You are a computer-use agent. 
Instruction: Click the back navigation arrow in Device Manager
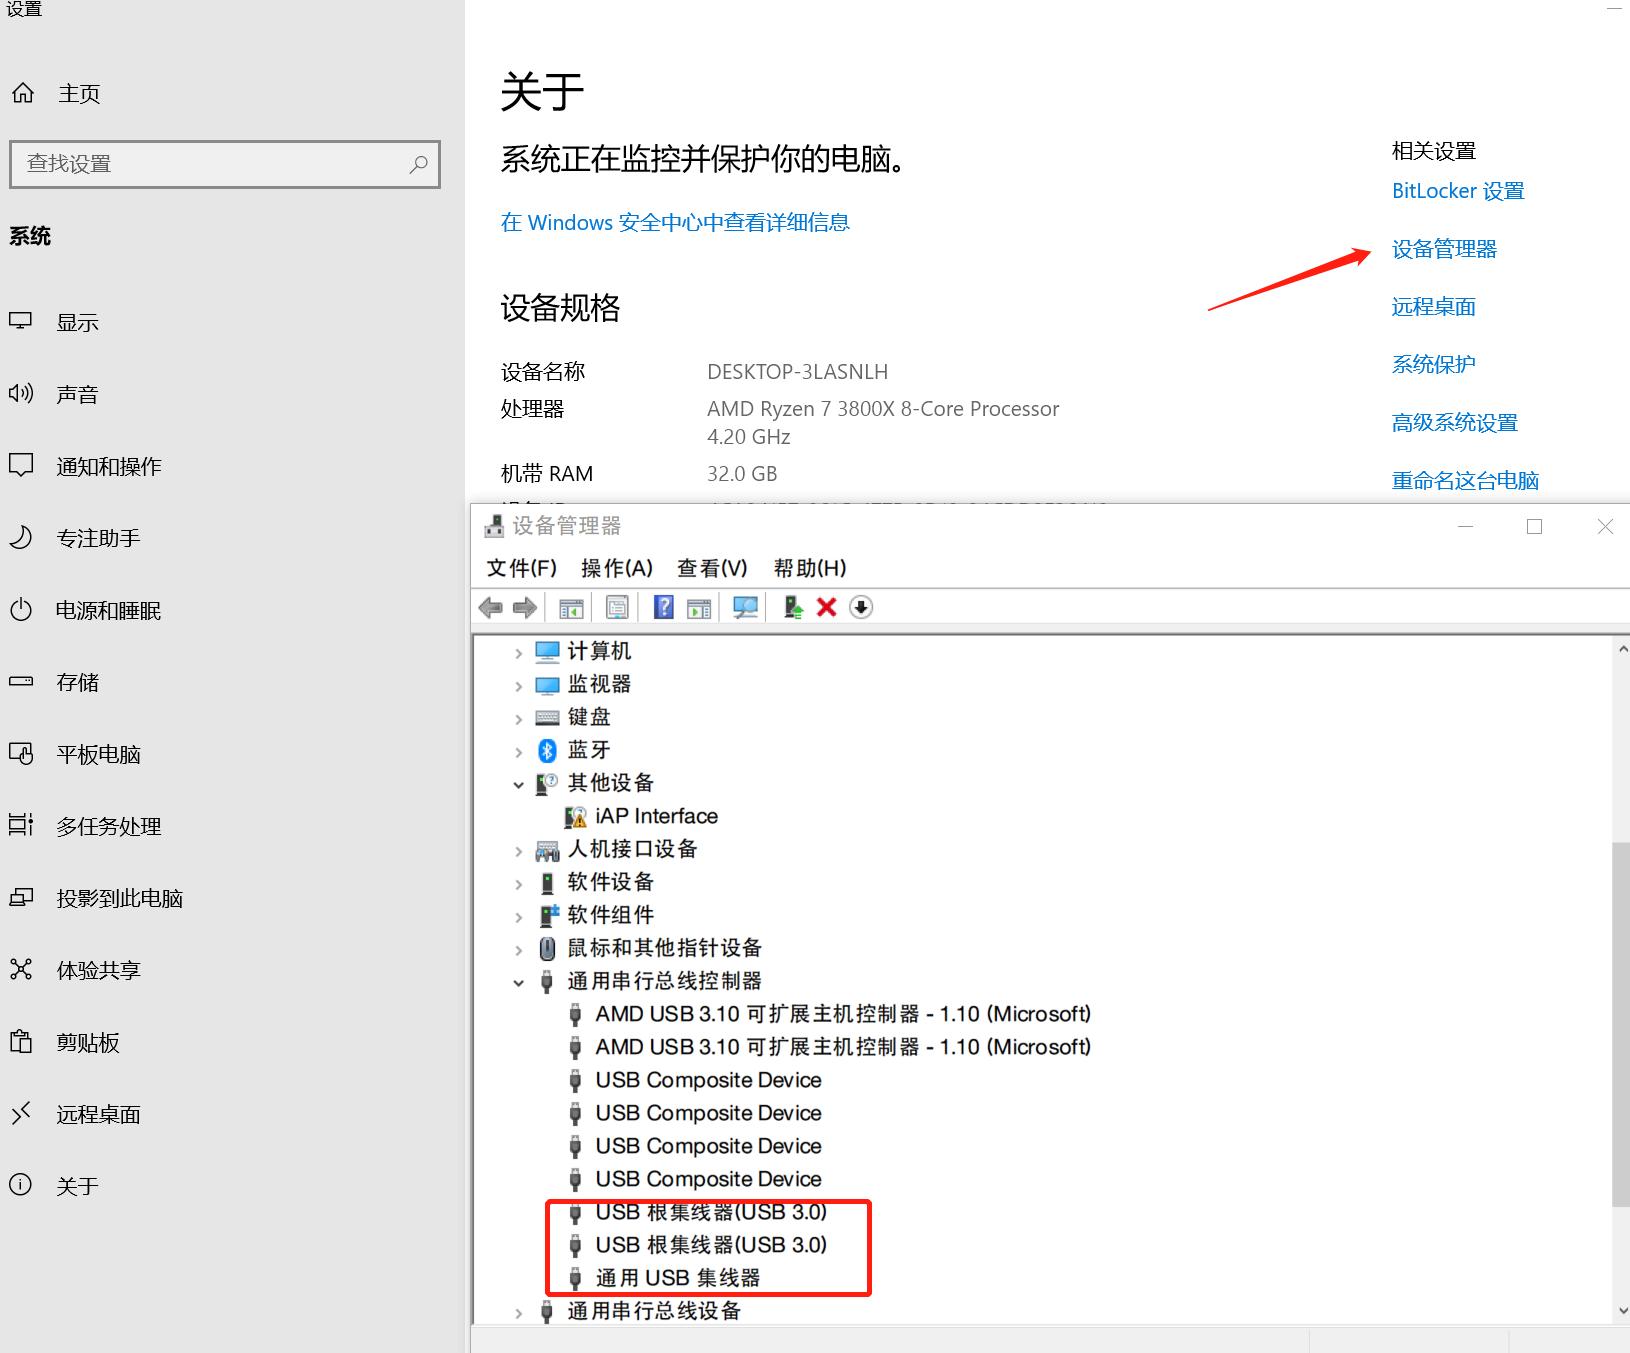490,607
